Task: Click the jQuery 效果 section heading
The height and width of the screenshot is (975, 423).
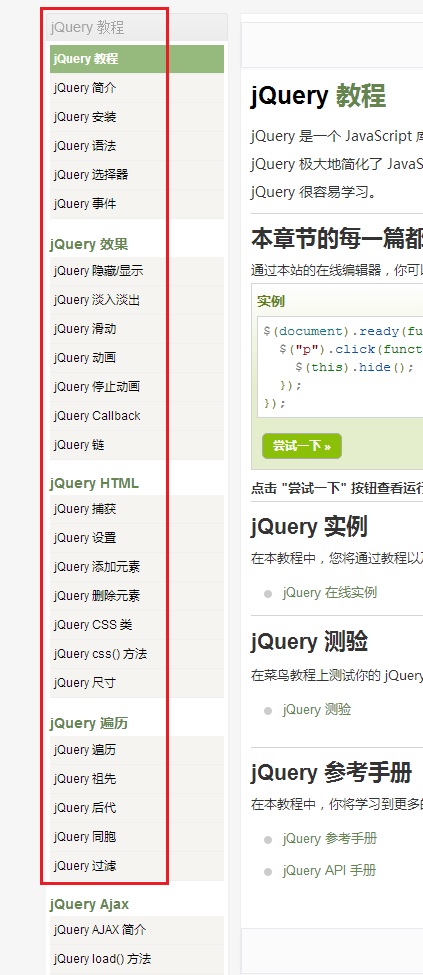Action: click(x=89, y=244)
